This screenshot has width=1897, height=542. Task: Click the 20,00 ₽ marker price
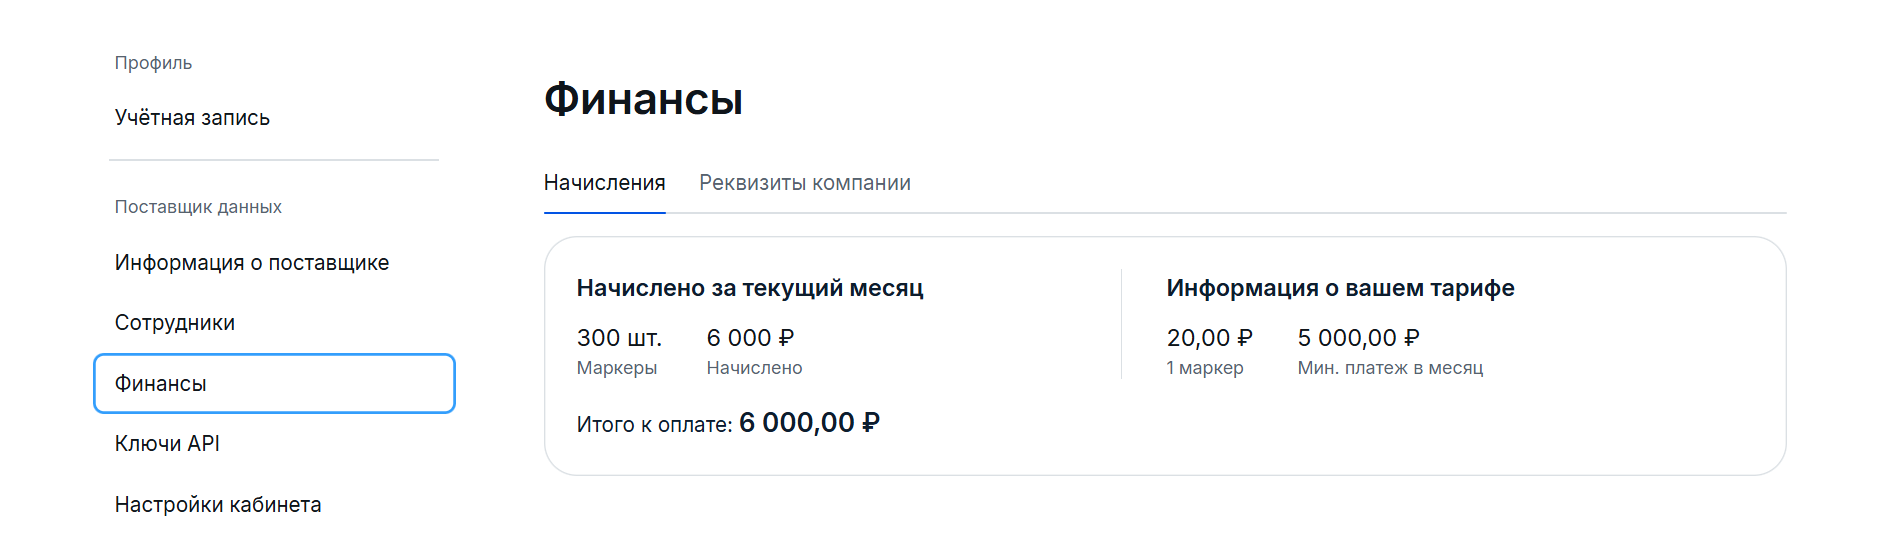[1209, 338]
